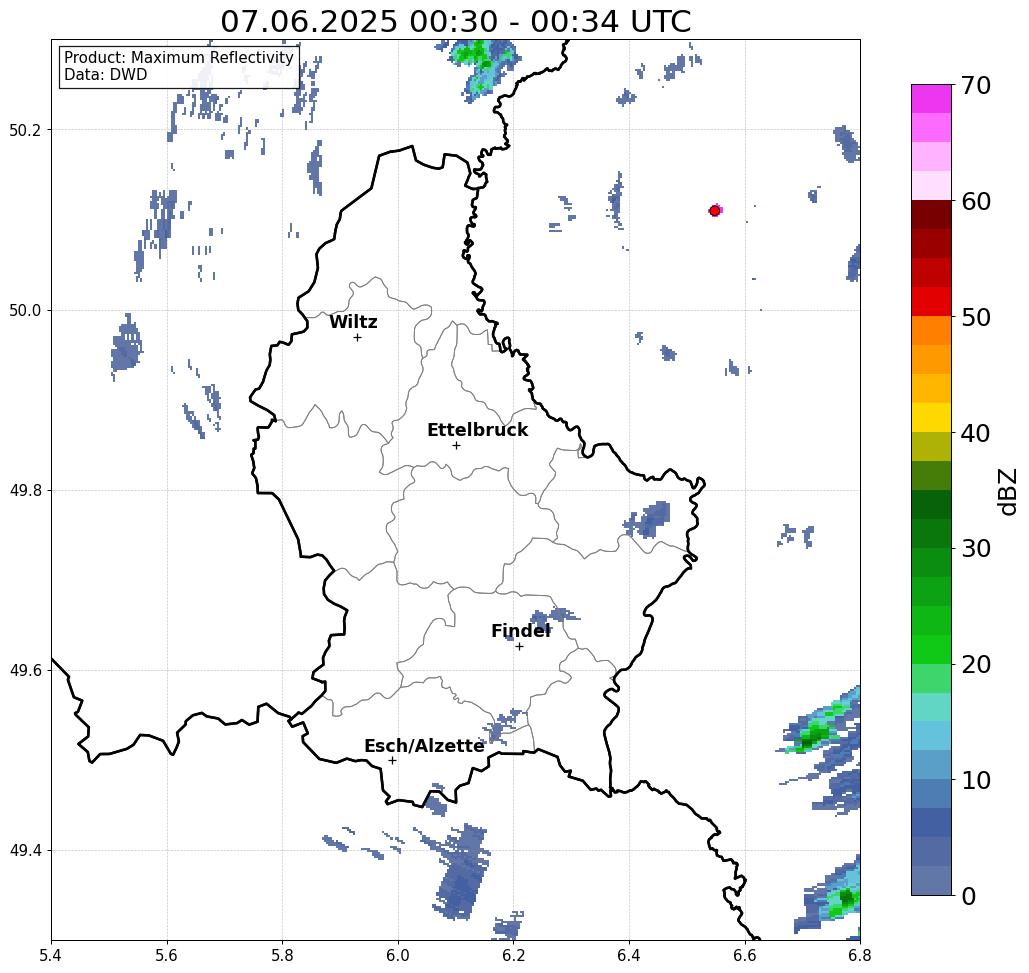Click the longitude tick label 5.4
The image size is (1029, 973).
pyautogui.click(x=51, y=955)
